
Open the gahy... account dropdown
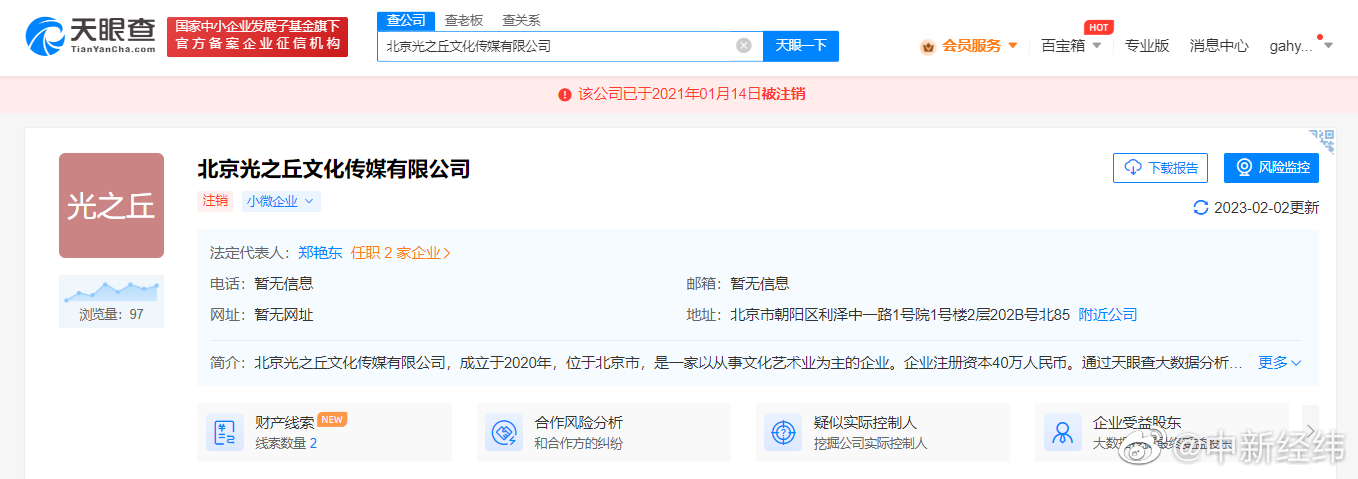coord(1301,46)
